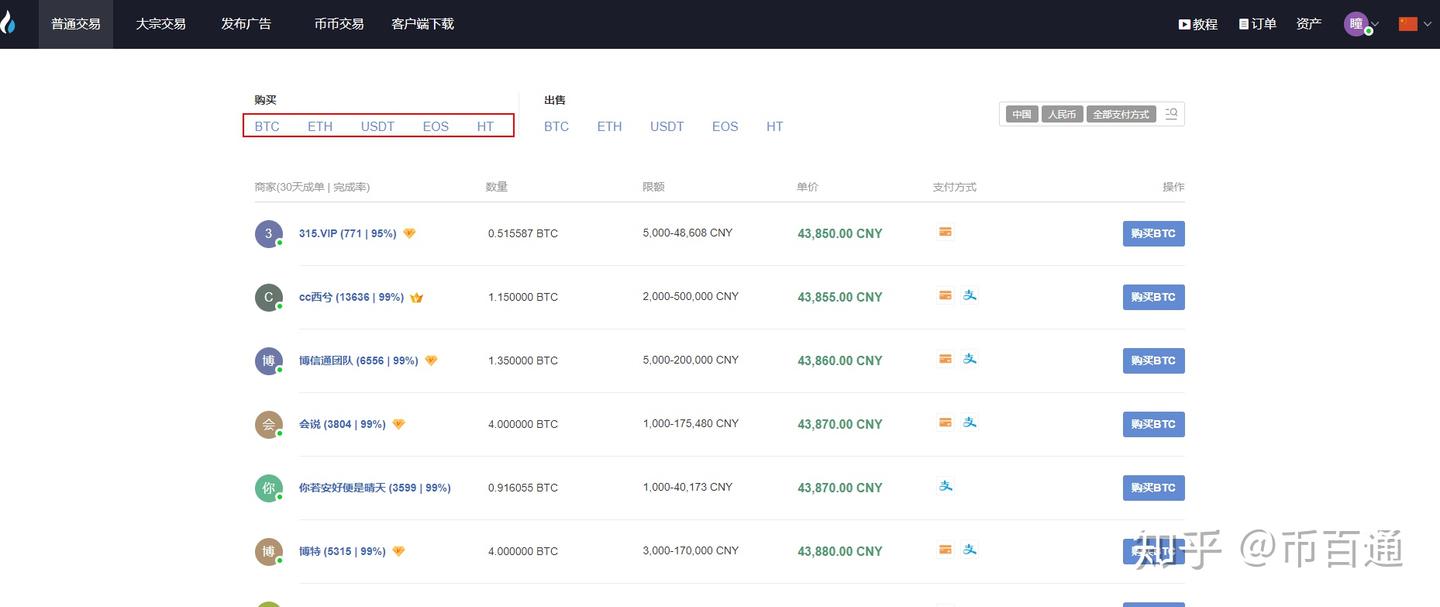
Task: Click the limit 2,000-500,000 CNY
Action: pos(691,296)
